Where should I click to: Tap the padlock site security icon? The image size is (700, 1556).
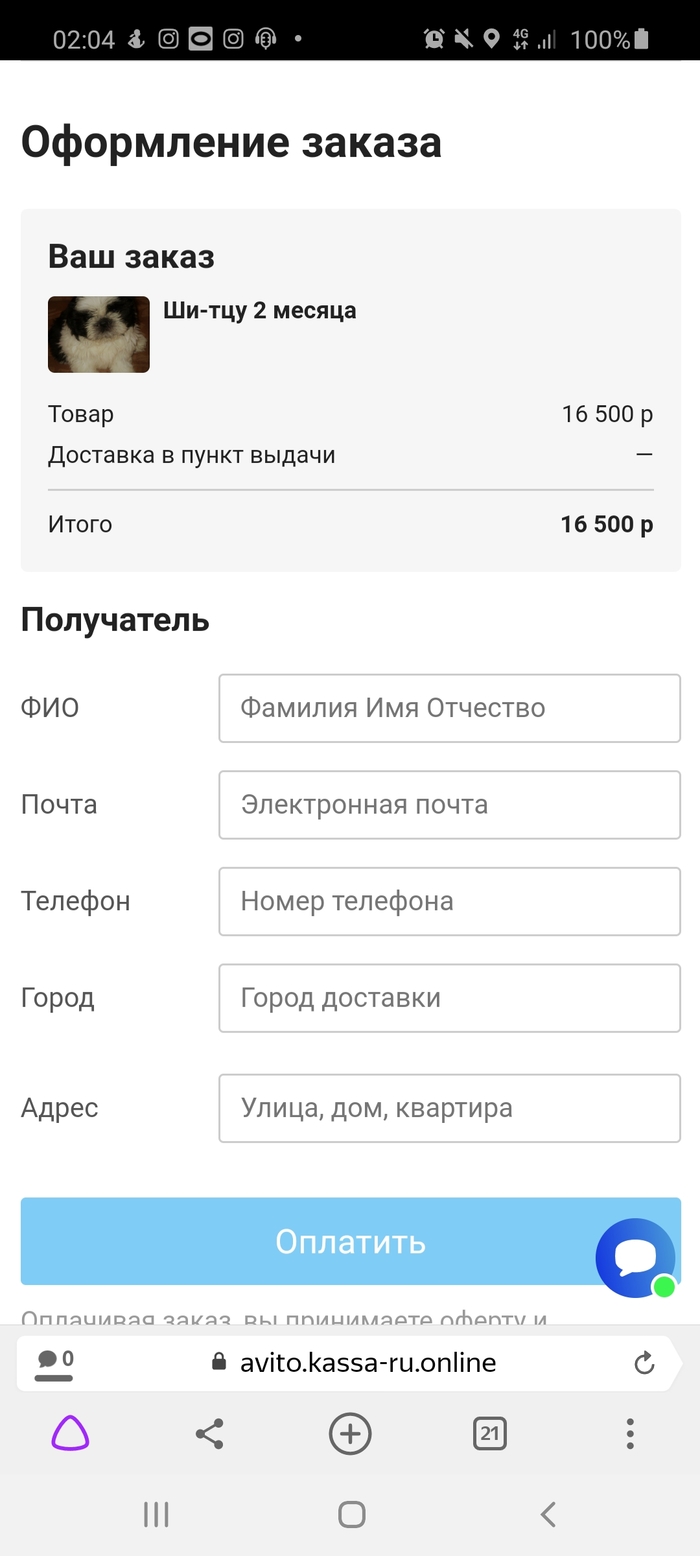pos(219,1362)
